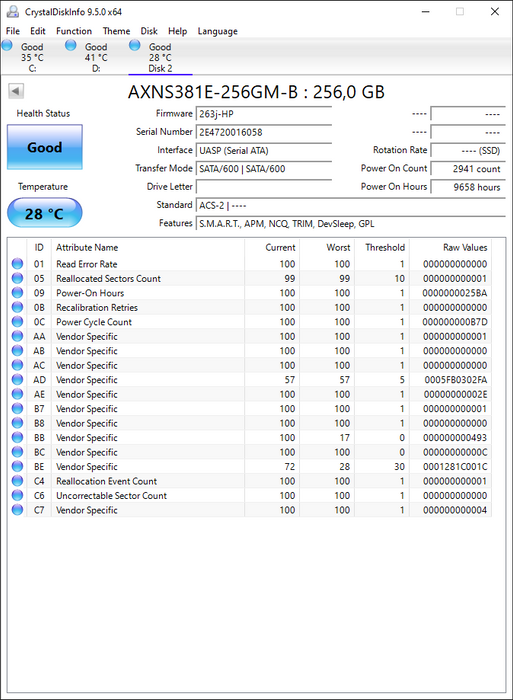This screenshot has width=513, height=700.
Task: Click the Power On Hours value 9658 hours
Action: click(468, 187)
